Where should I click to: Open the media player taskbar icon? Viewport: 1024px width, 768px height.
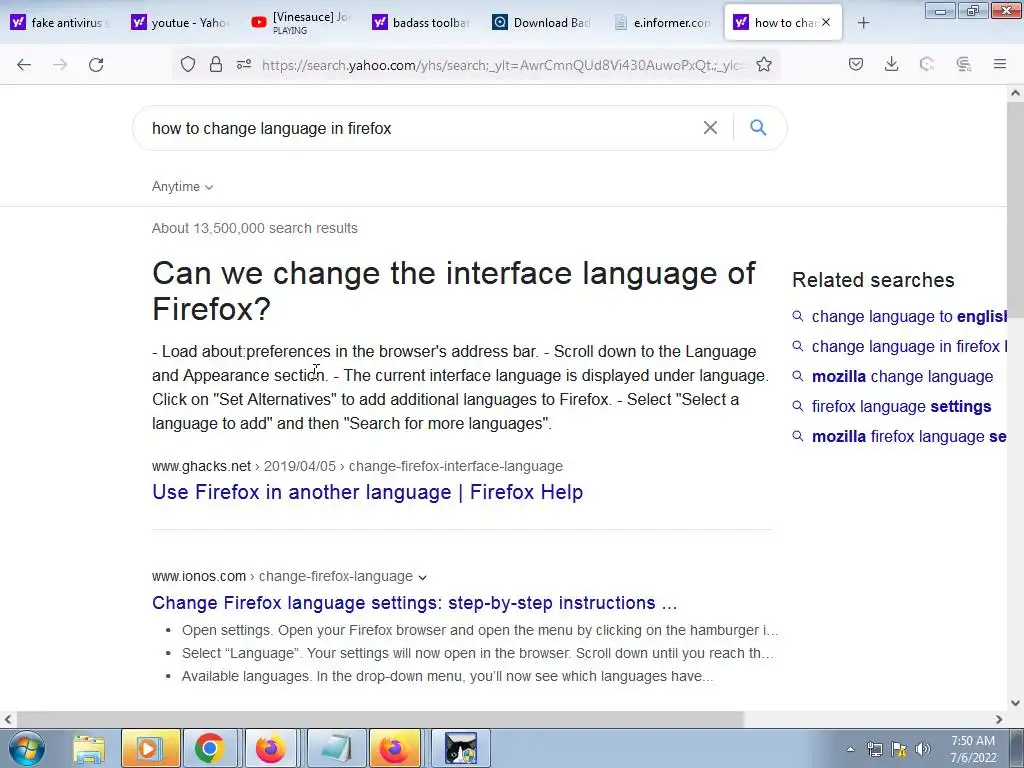(150, 748)
